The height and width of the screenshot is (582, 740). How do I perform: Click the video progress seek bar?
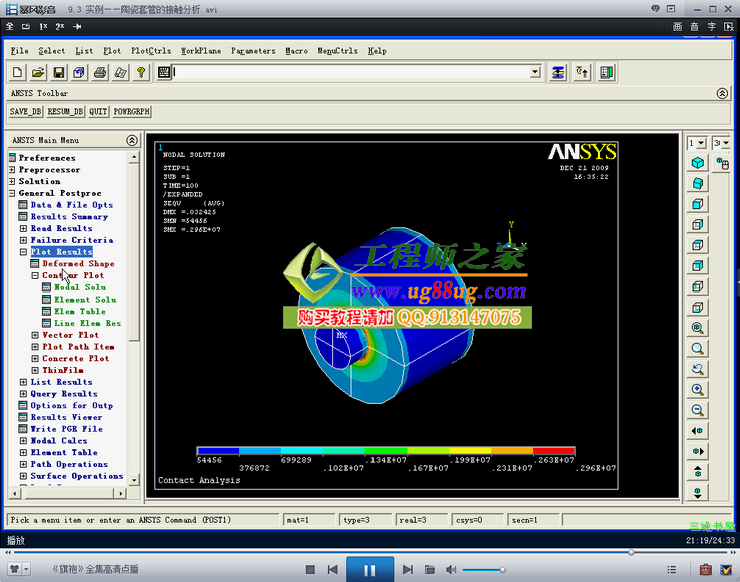click(x=370, y=552)
